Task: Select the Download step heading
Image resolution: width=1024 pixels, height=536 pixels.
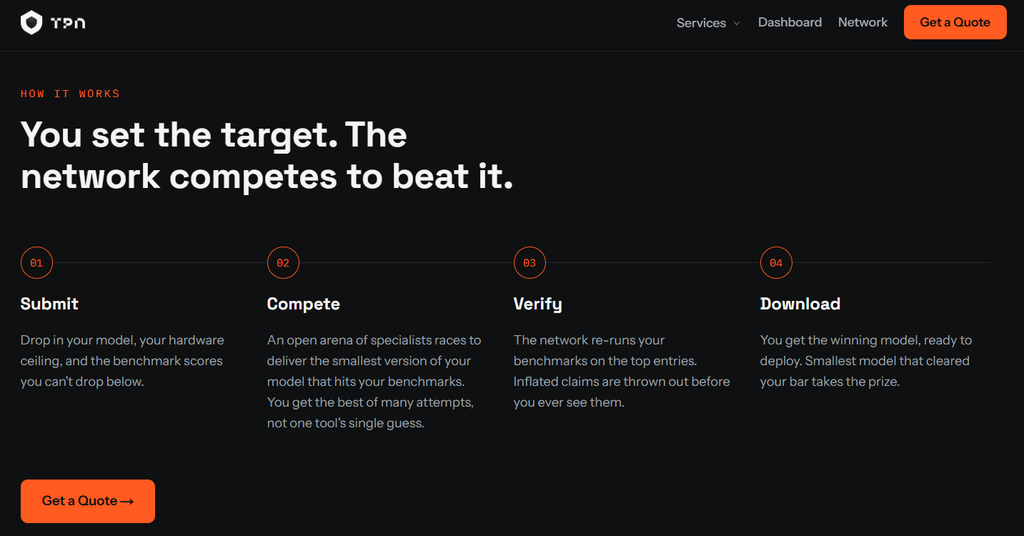Action: (x=800, y=304)
